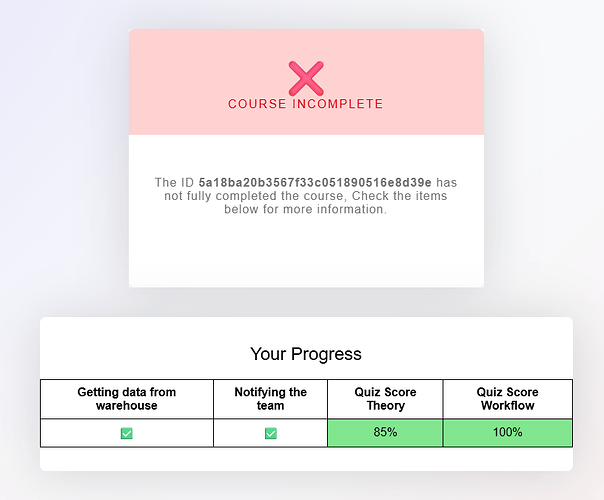The image size is (604, 500).
Task: Click the blank area under the progress table
Action: pyautogui.click(x=306, y=459)
